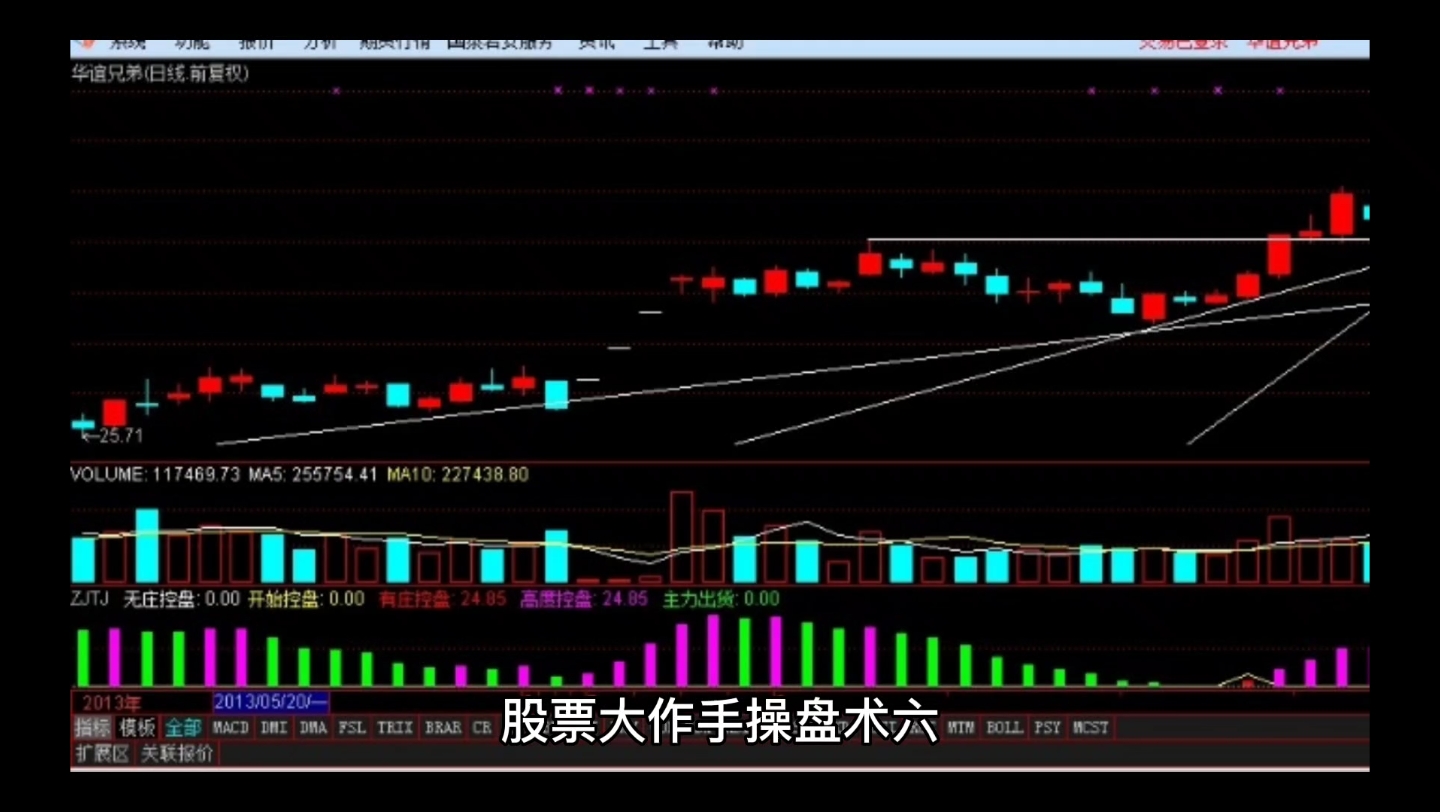This screenshot has width=1440, height=812.
Task: Show the DMI indicator
Action: (x=274, y=728)
